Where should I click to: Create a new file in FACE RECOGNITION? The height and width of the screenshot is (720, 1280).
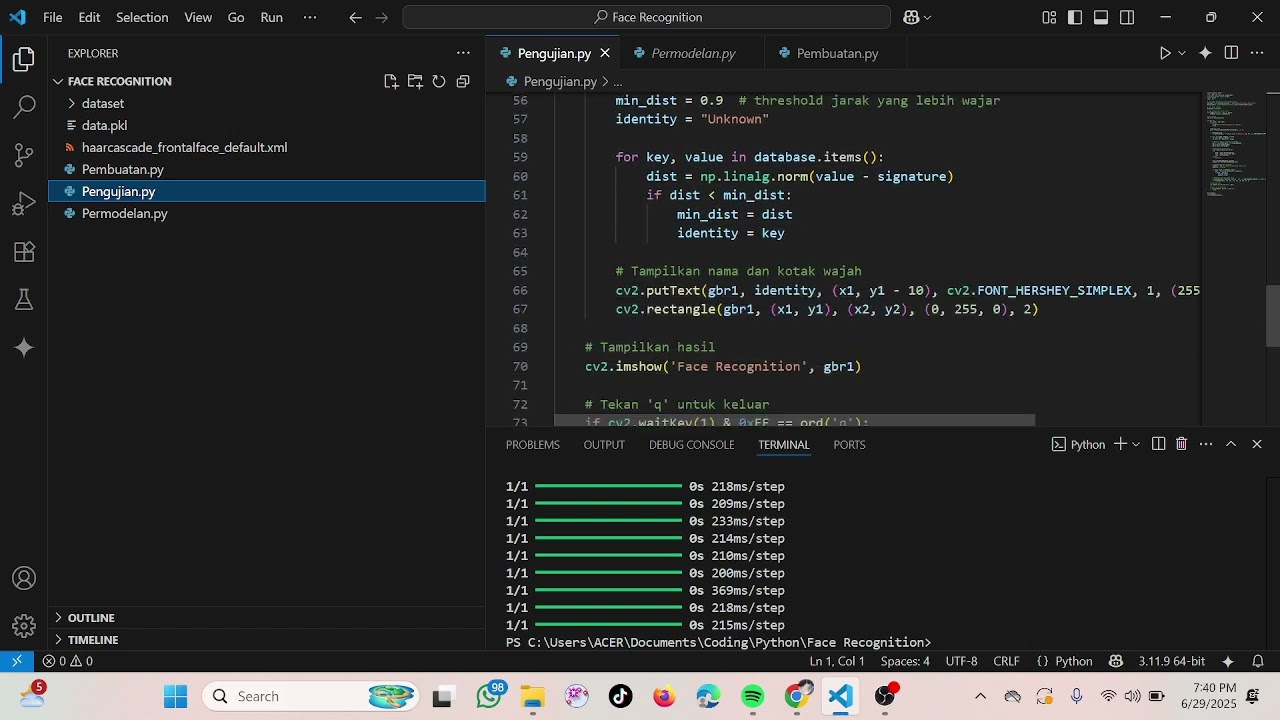(391, 81)
